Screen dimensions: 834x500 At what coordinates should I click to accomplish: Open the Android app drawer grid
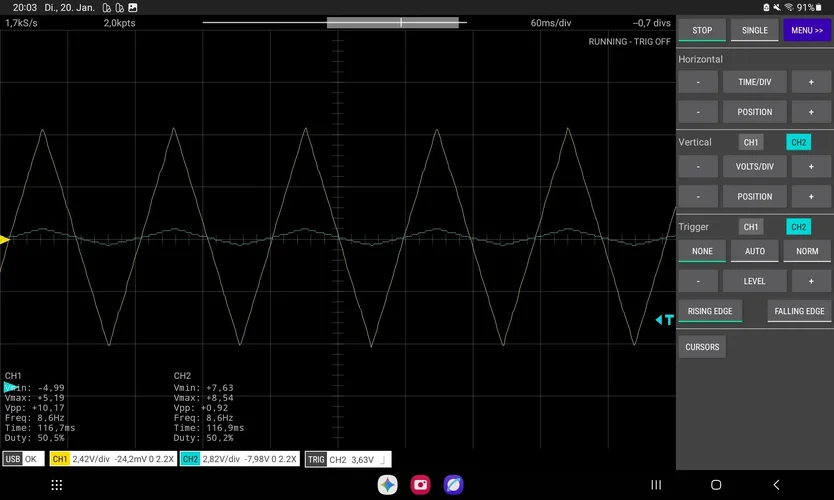tap(56, 485)
